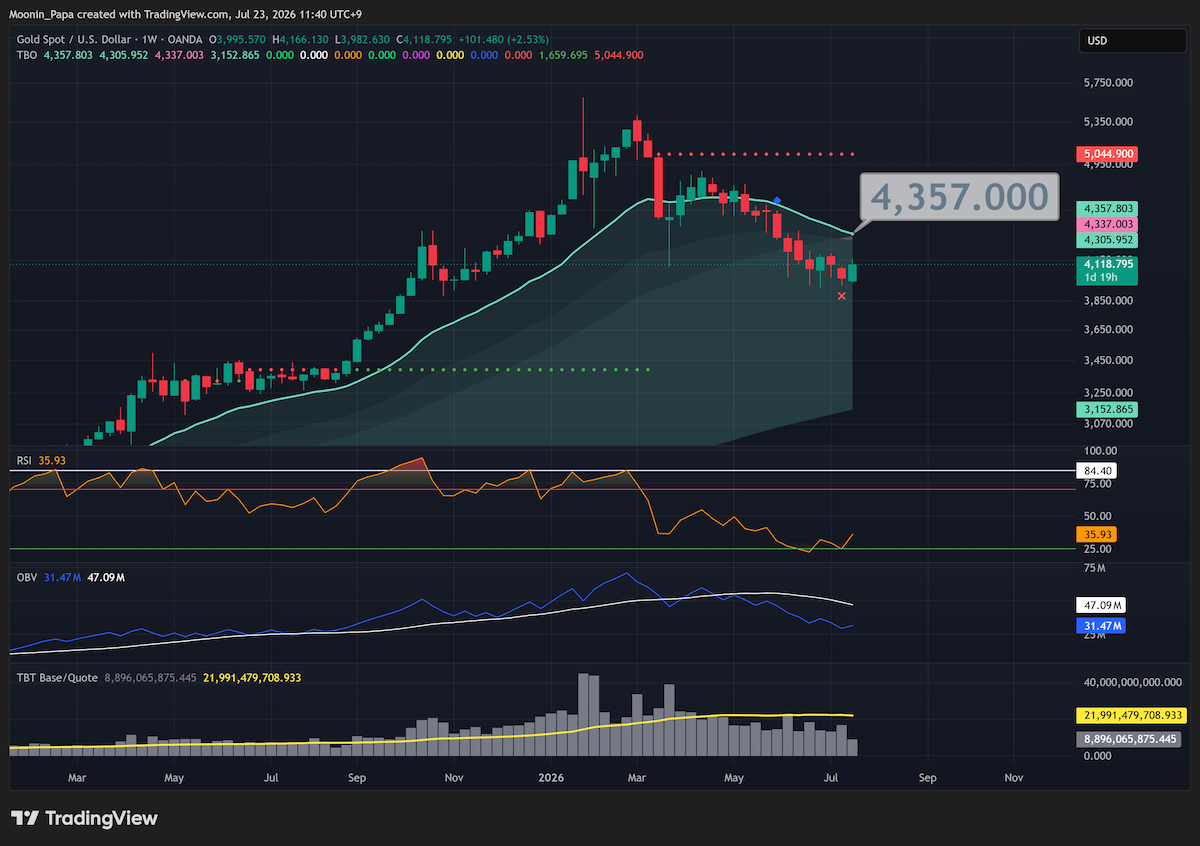Image resolution: width=1200 pixels, height=846 pixels.
Task: Click the 4,357.000 price callout bubble
Action: (x=959, y=197)
